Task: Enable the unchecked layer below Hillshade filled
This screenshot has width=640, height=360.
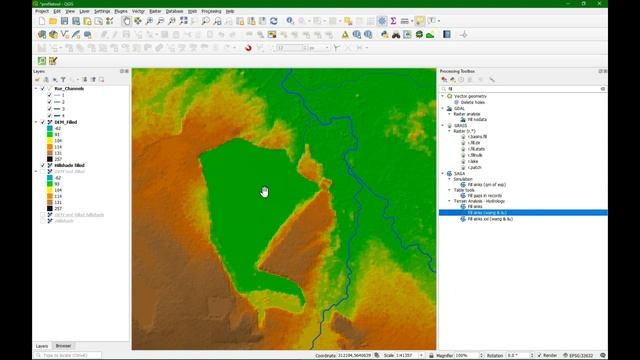Action: point(43,172)
